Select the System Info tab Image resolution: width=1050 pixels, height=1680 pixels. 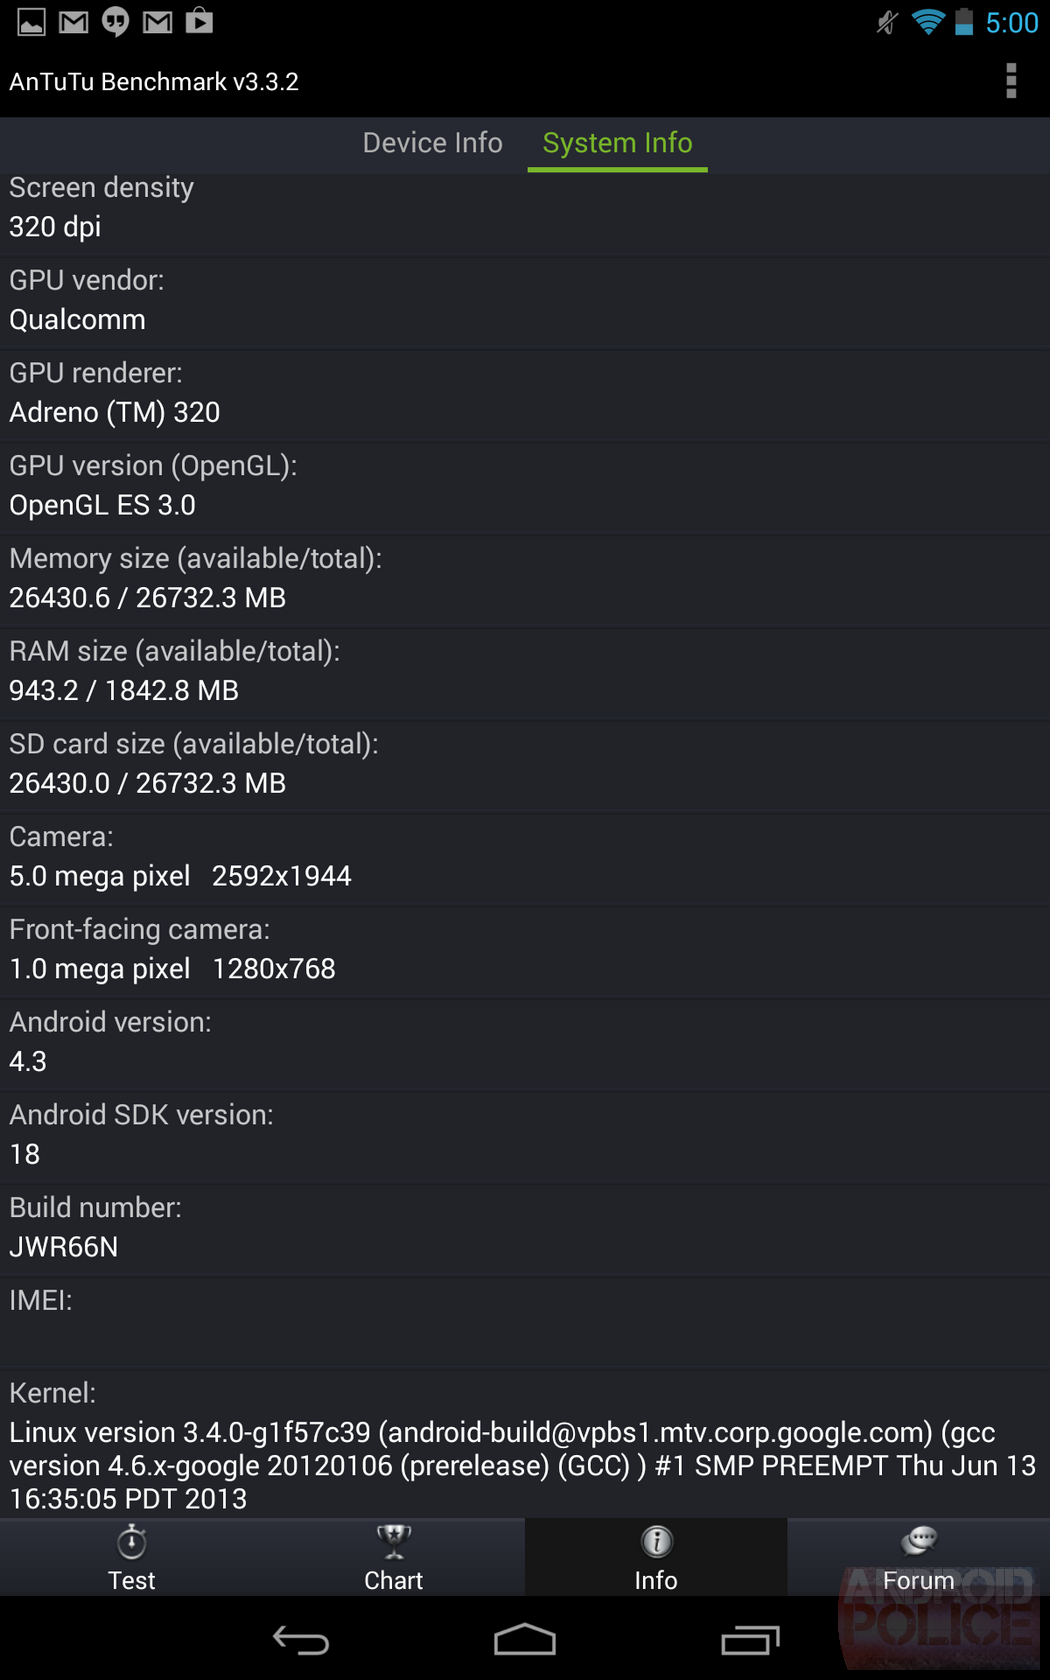coord(617,143)
